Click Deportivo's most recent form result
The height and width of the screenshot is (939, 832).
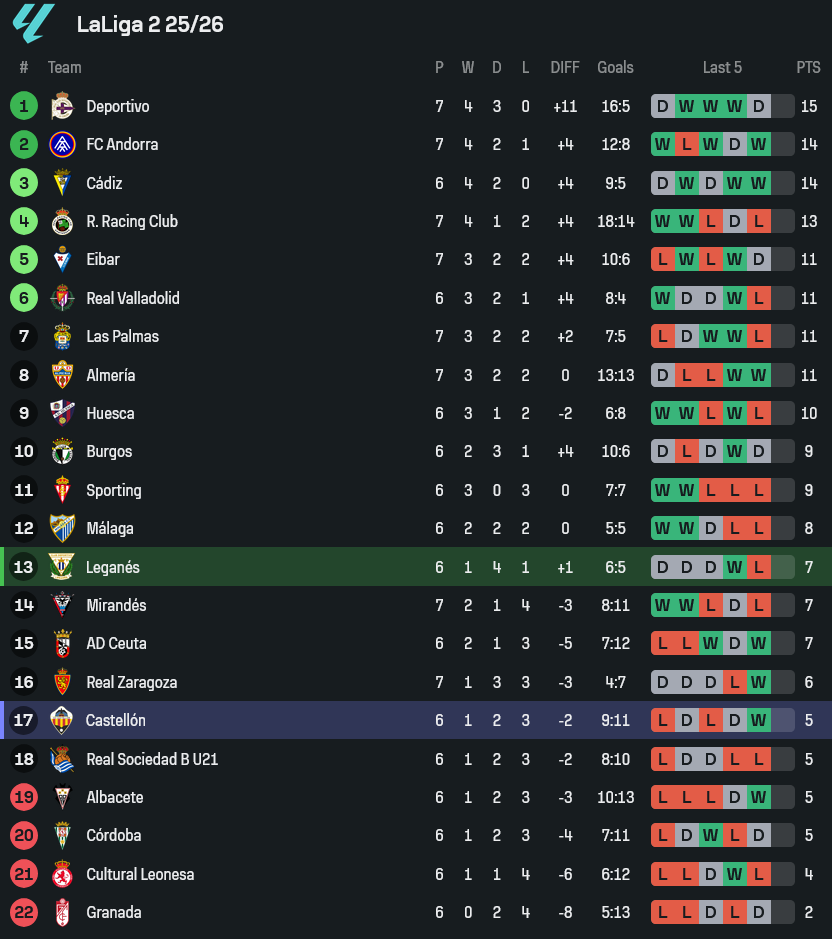pos(759,106)
